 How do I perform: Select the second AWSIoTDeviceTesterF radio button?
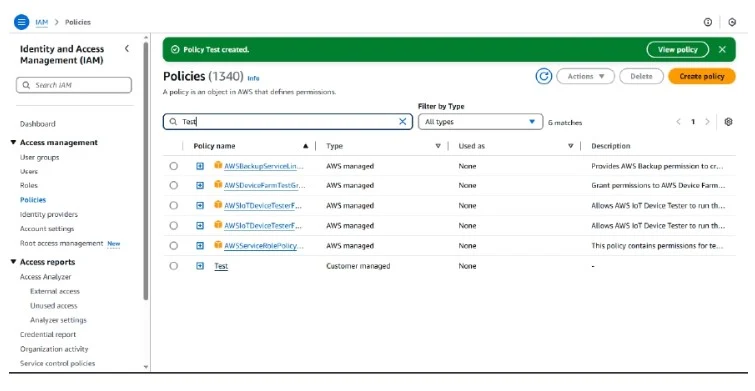(x=173, y=225)
